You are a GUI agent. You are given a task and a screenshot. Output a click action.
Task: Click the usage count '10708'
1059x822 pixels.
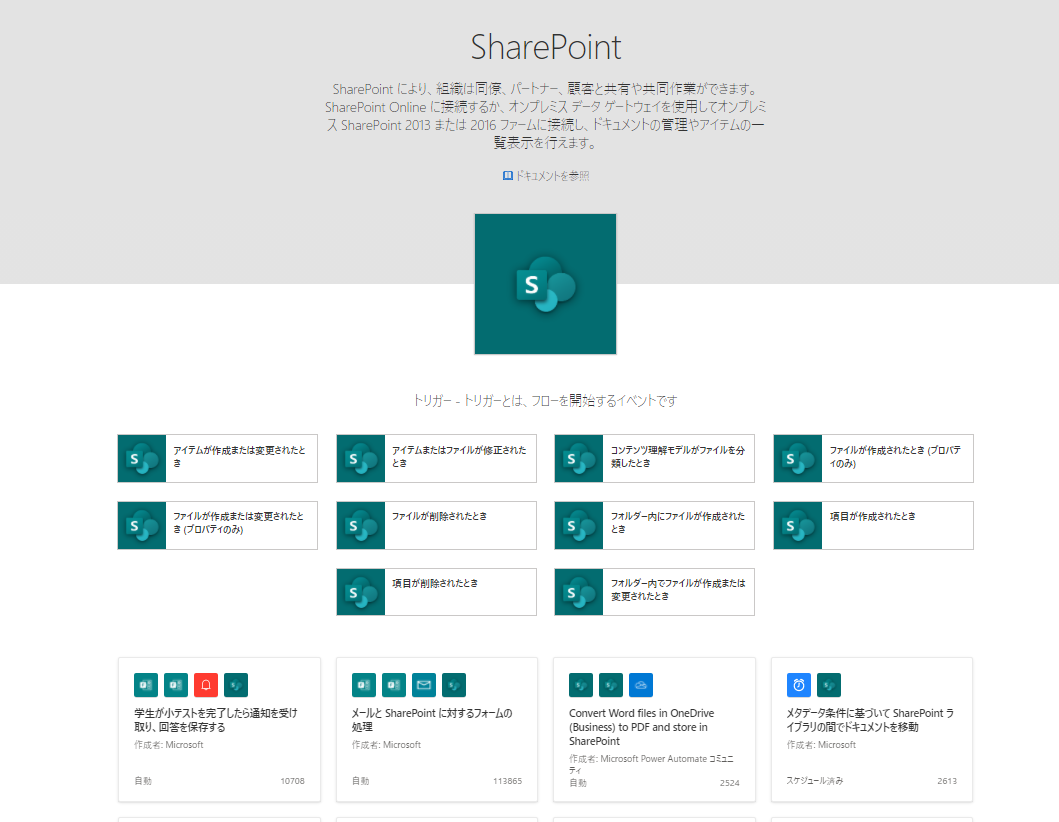click(x=292, y=781)
